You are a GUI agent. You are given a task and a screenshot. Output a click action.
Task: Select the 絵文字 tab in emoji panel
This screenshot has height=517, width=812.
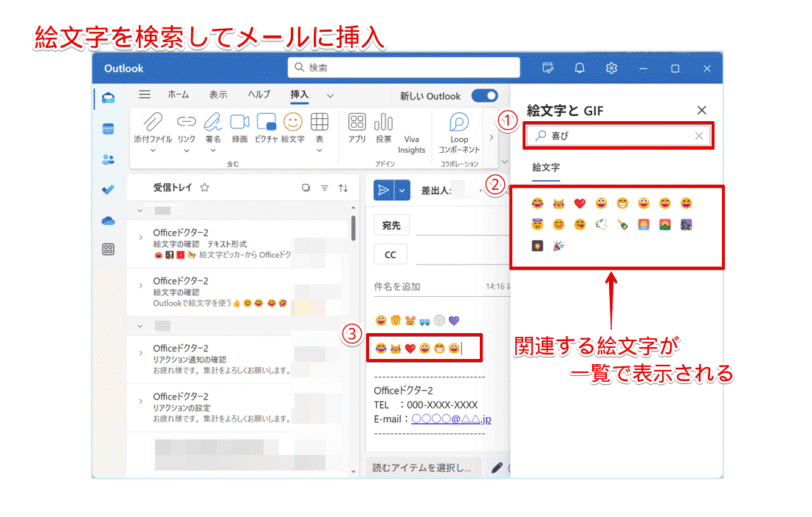[546, 167]
